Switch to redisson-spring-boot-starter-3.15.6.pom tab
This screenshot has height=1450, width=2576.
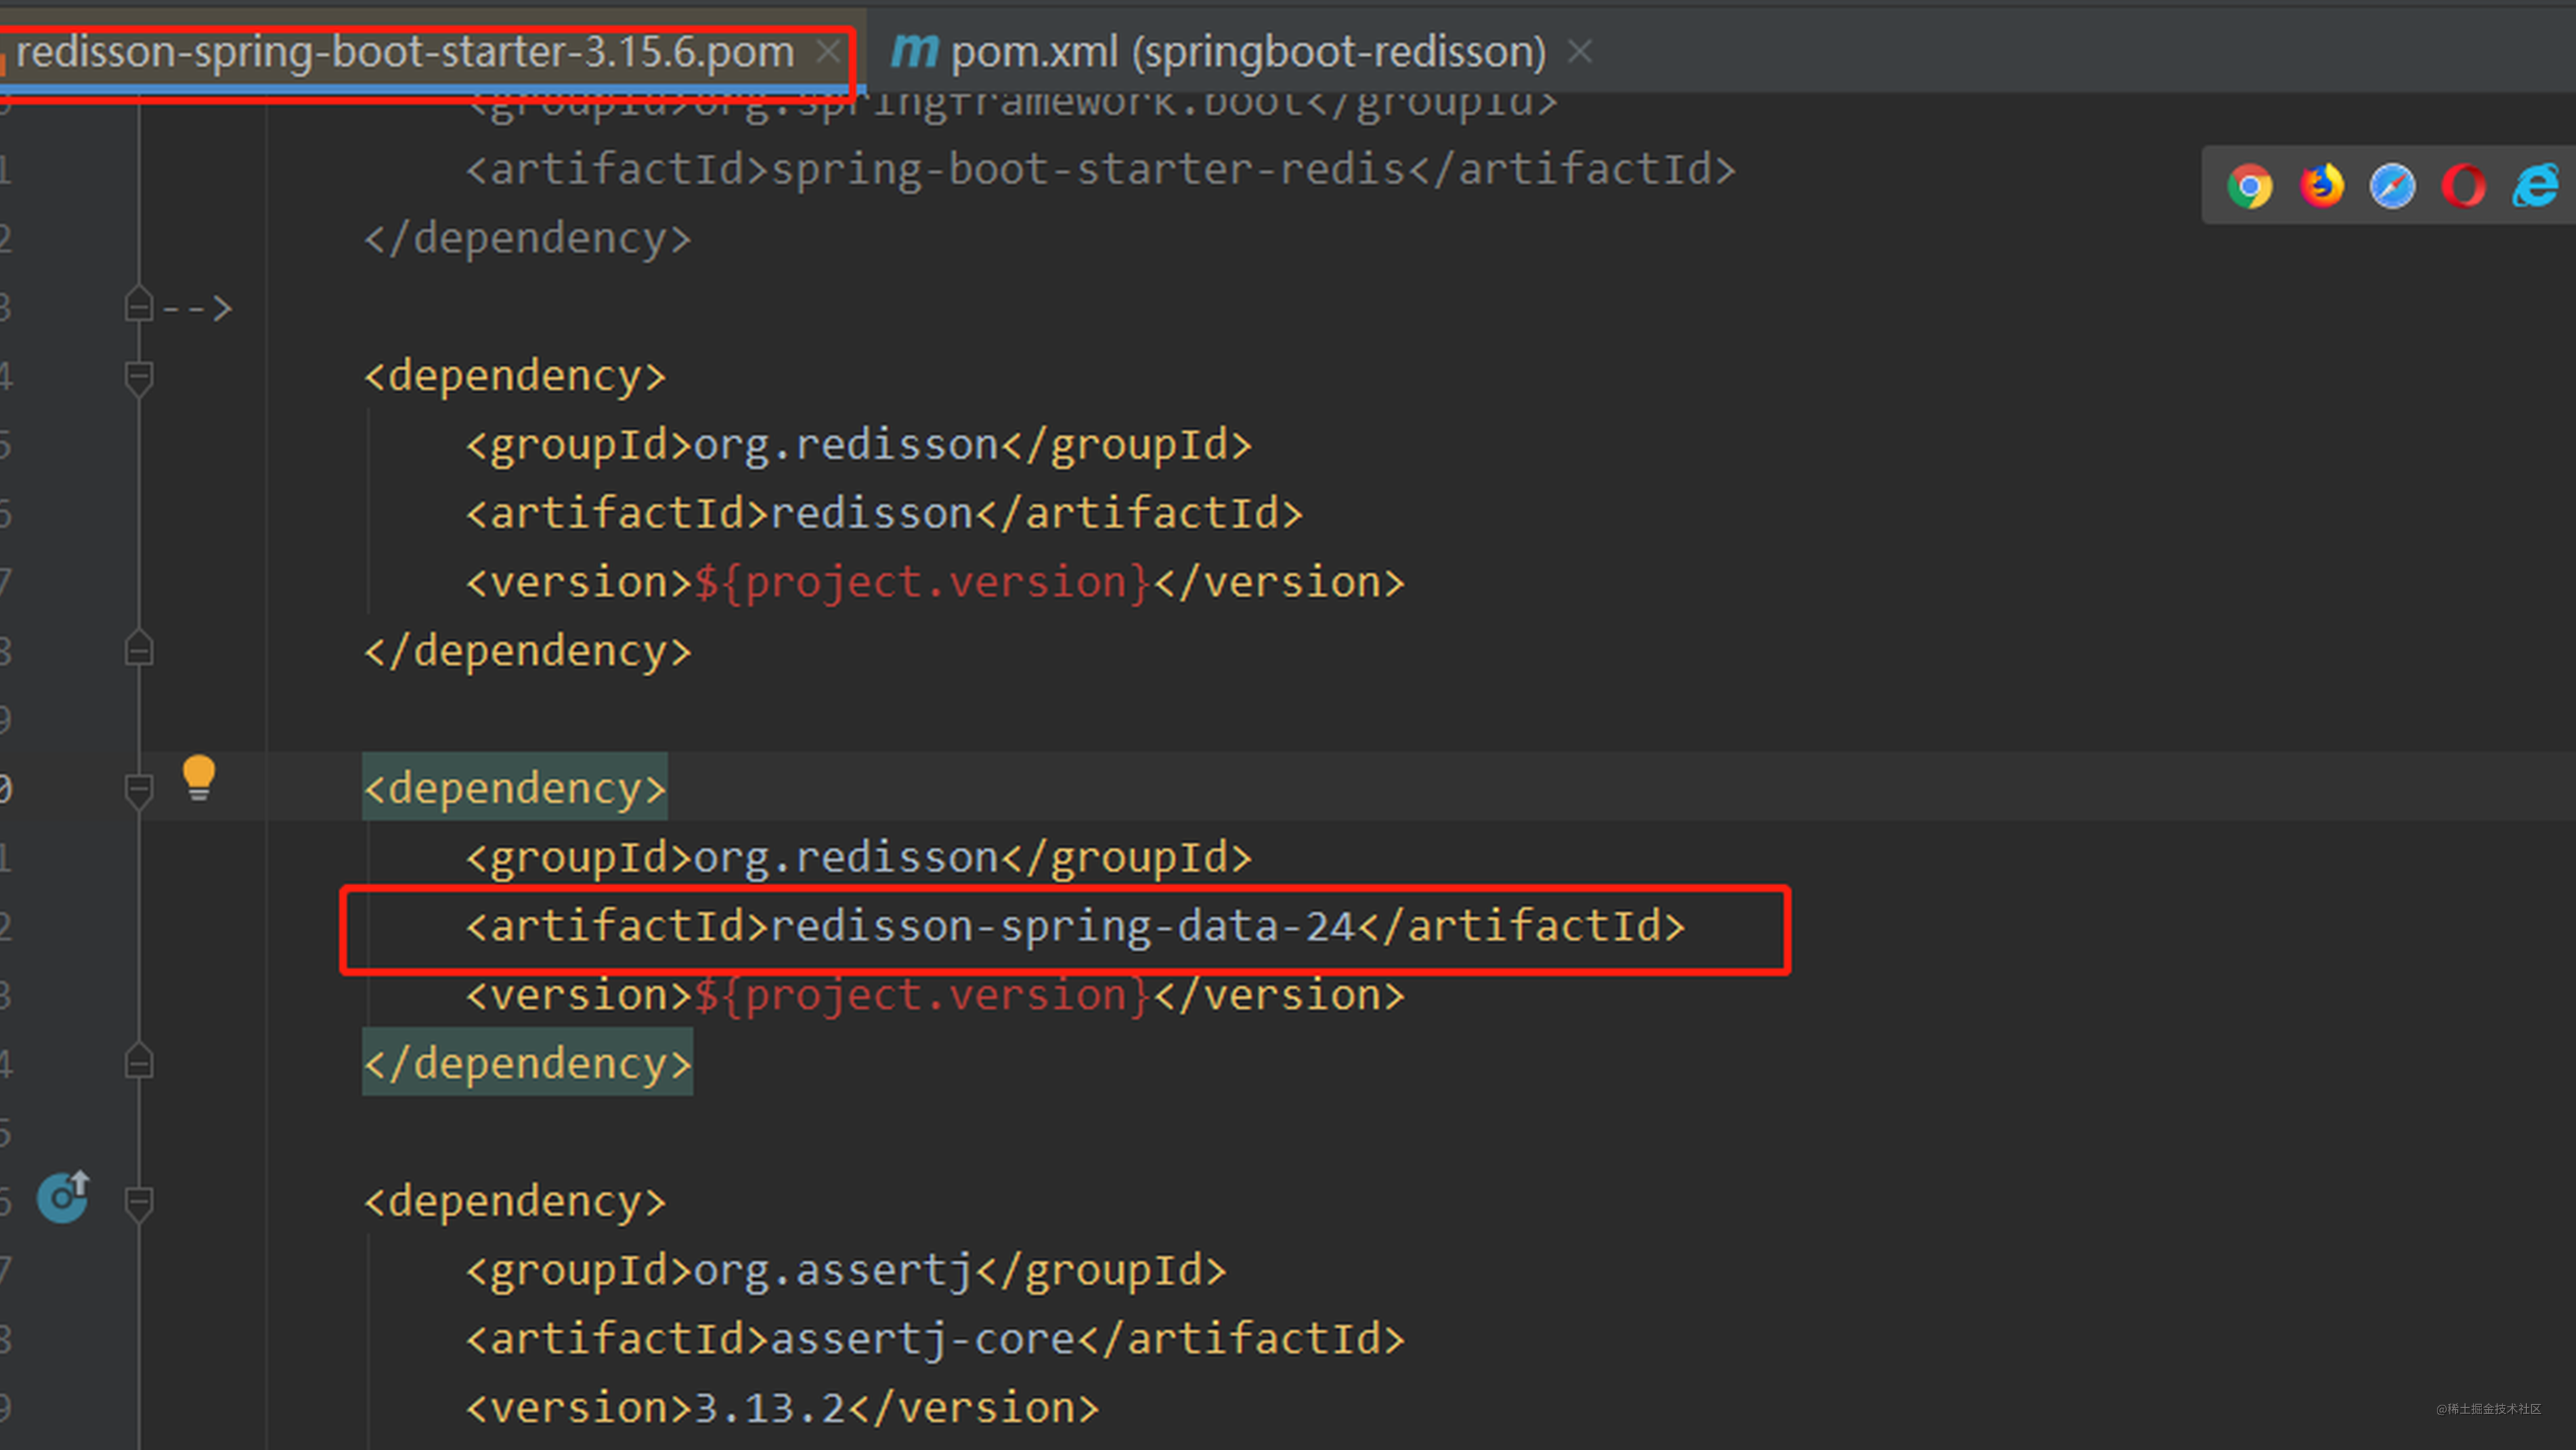404,52
